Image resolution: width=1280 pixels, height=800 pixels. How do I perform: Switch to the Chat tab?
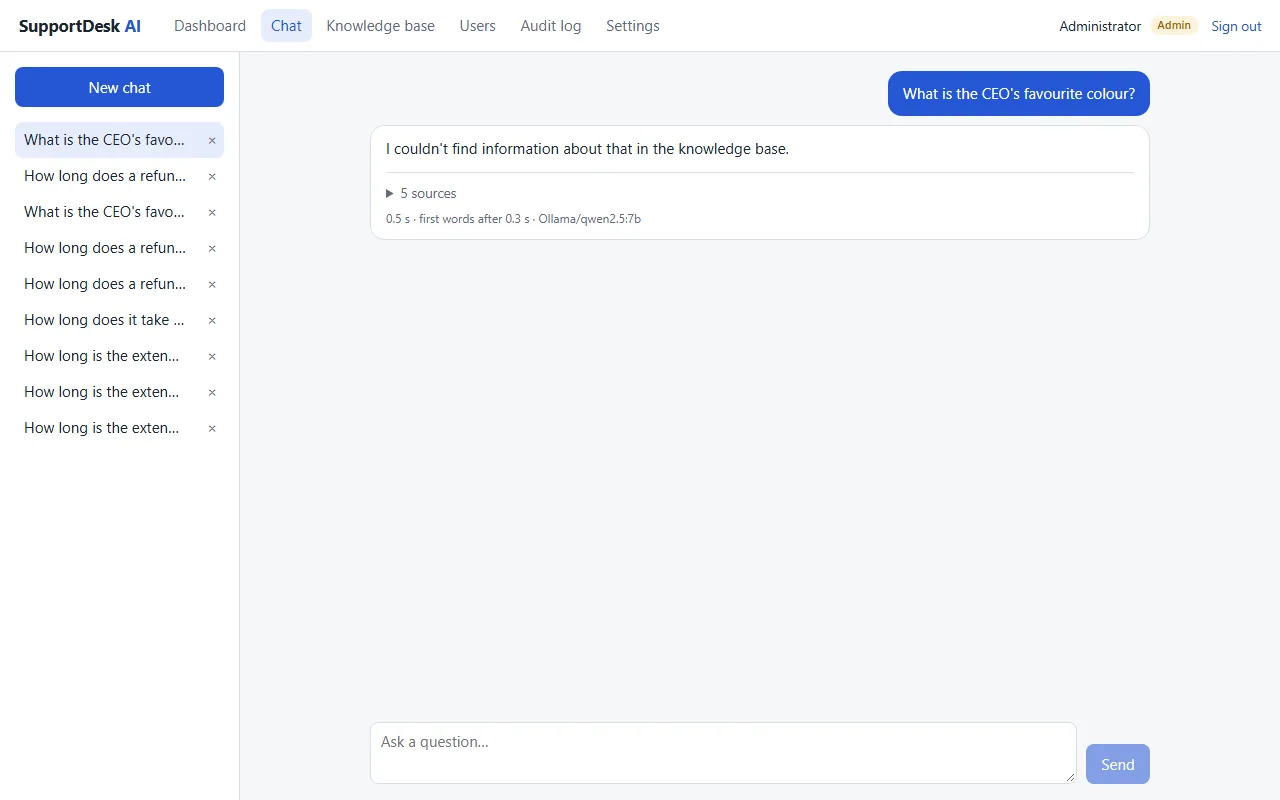tap(286, 26)
